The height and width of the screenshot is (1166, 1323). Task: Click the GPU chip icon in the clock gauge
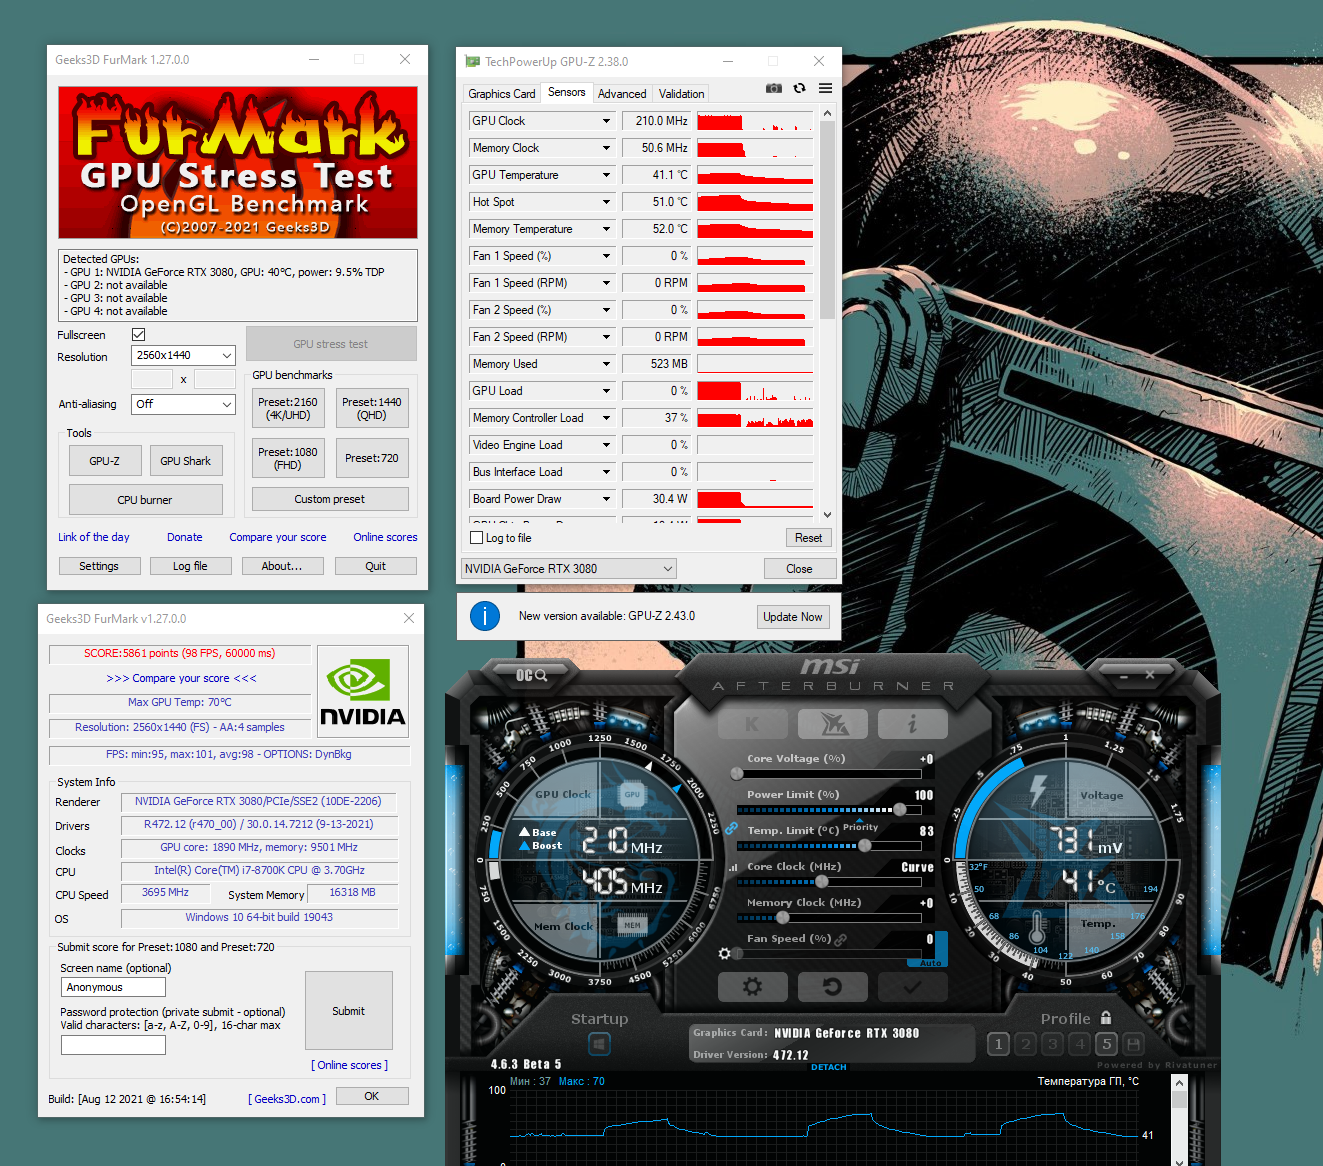click(x=632, y=795)
